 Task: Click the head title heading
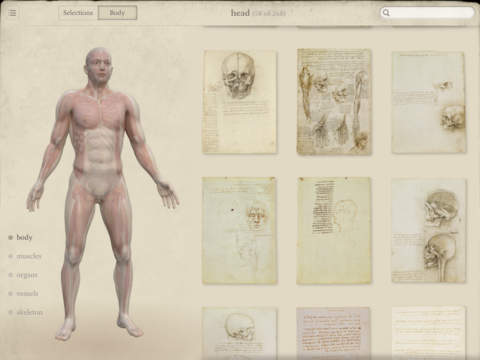240,13
